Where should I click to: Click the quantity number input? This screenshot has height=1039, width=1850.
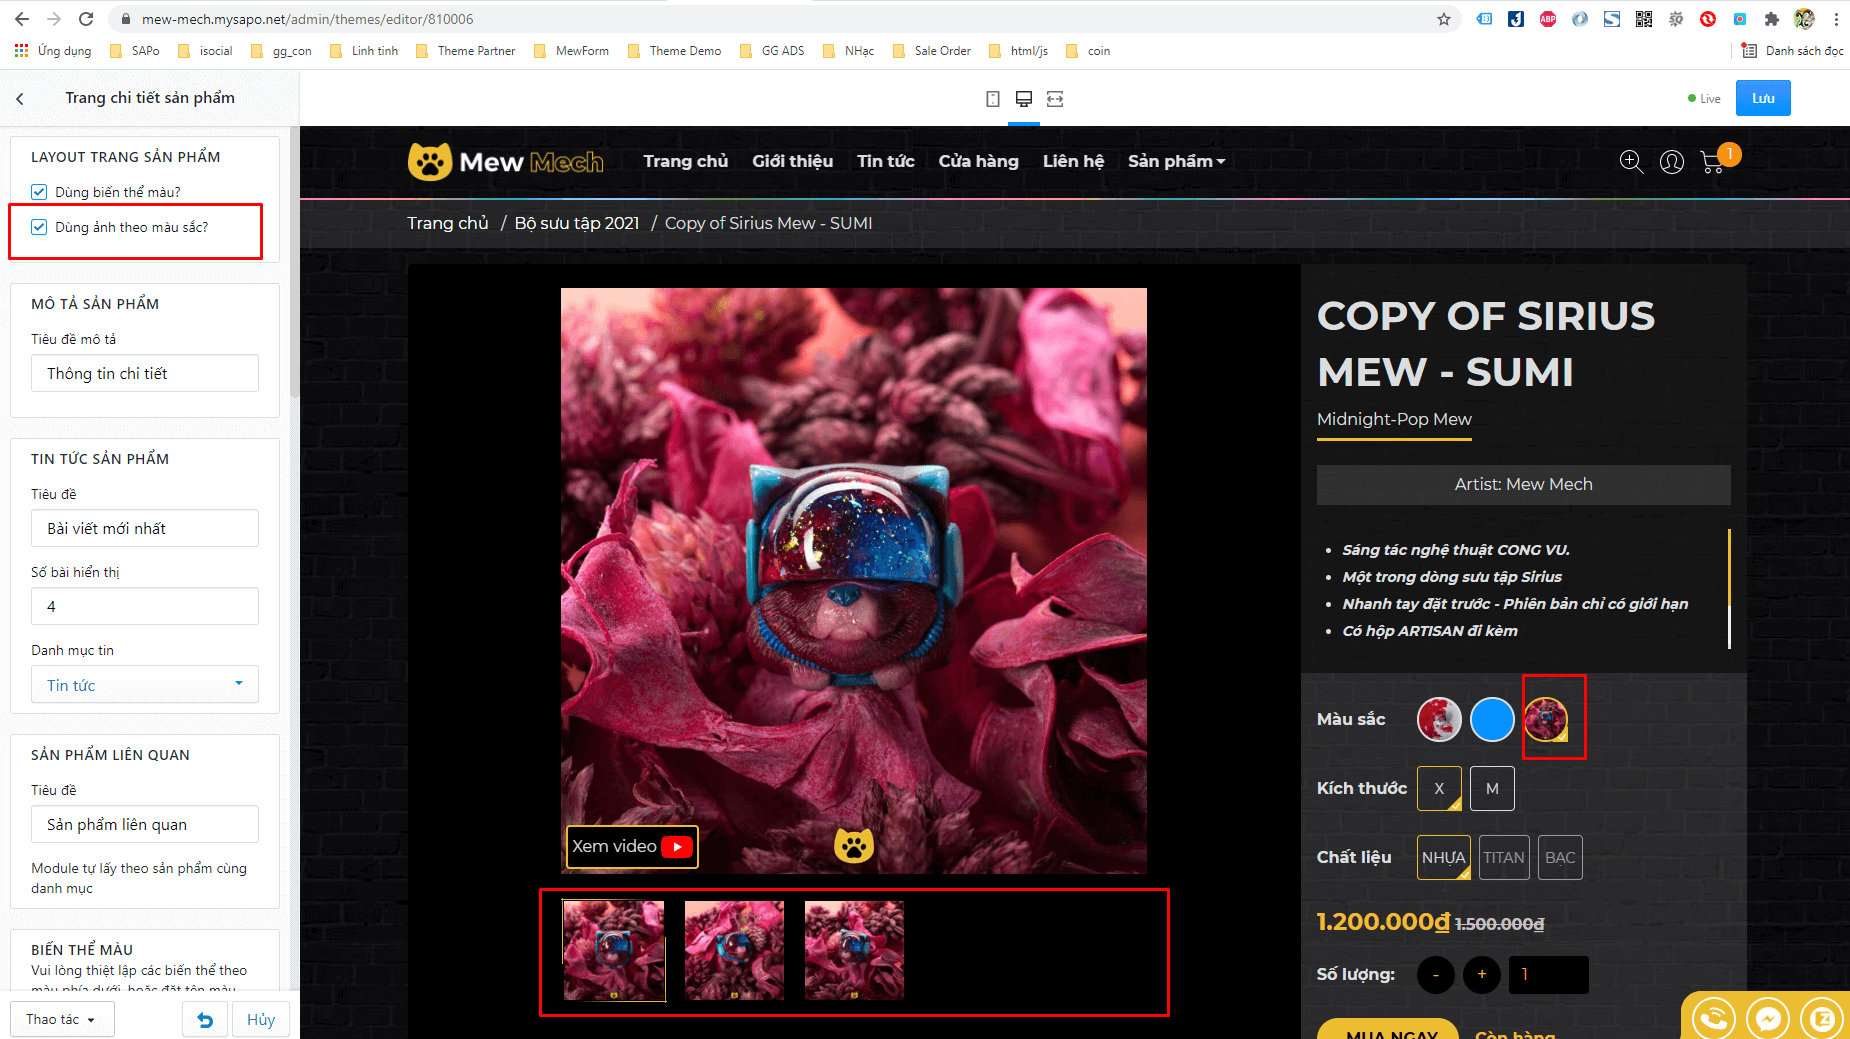(1549, 975)
